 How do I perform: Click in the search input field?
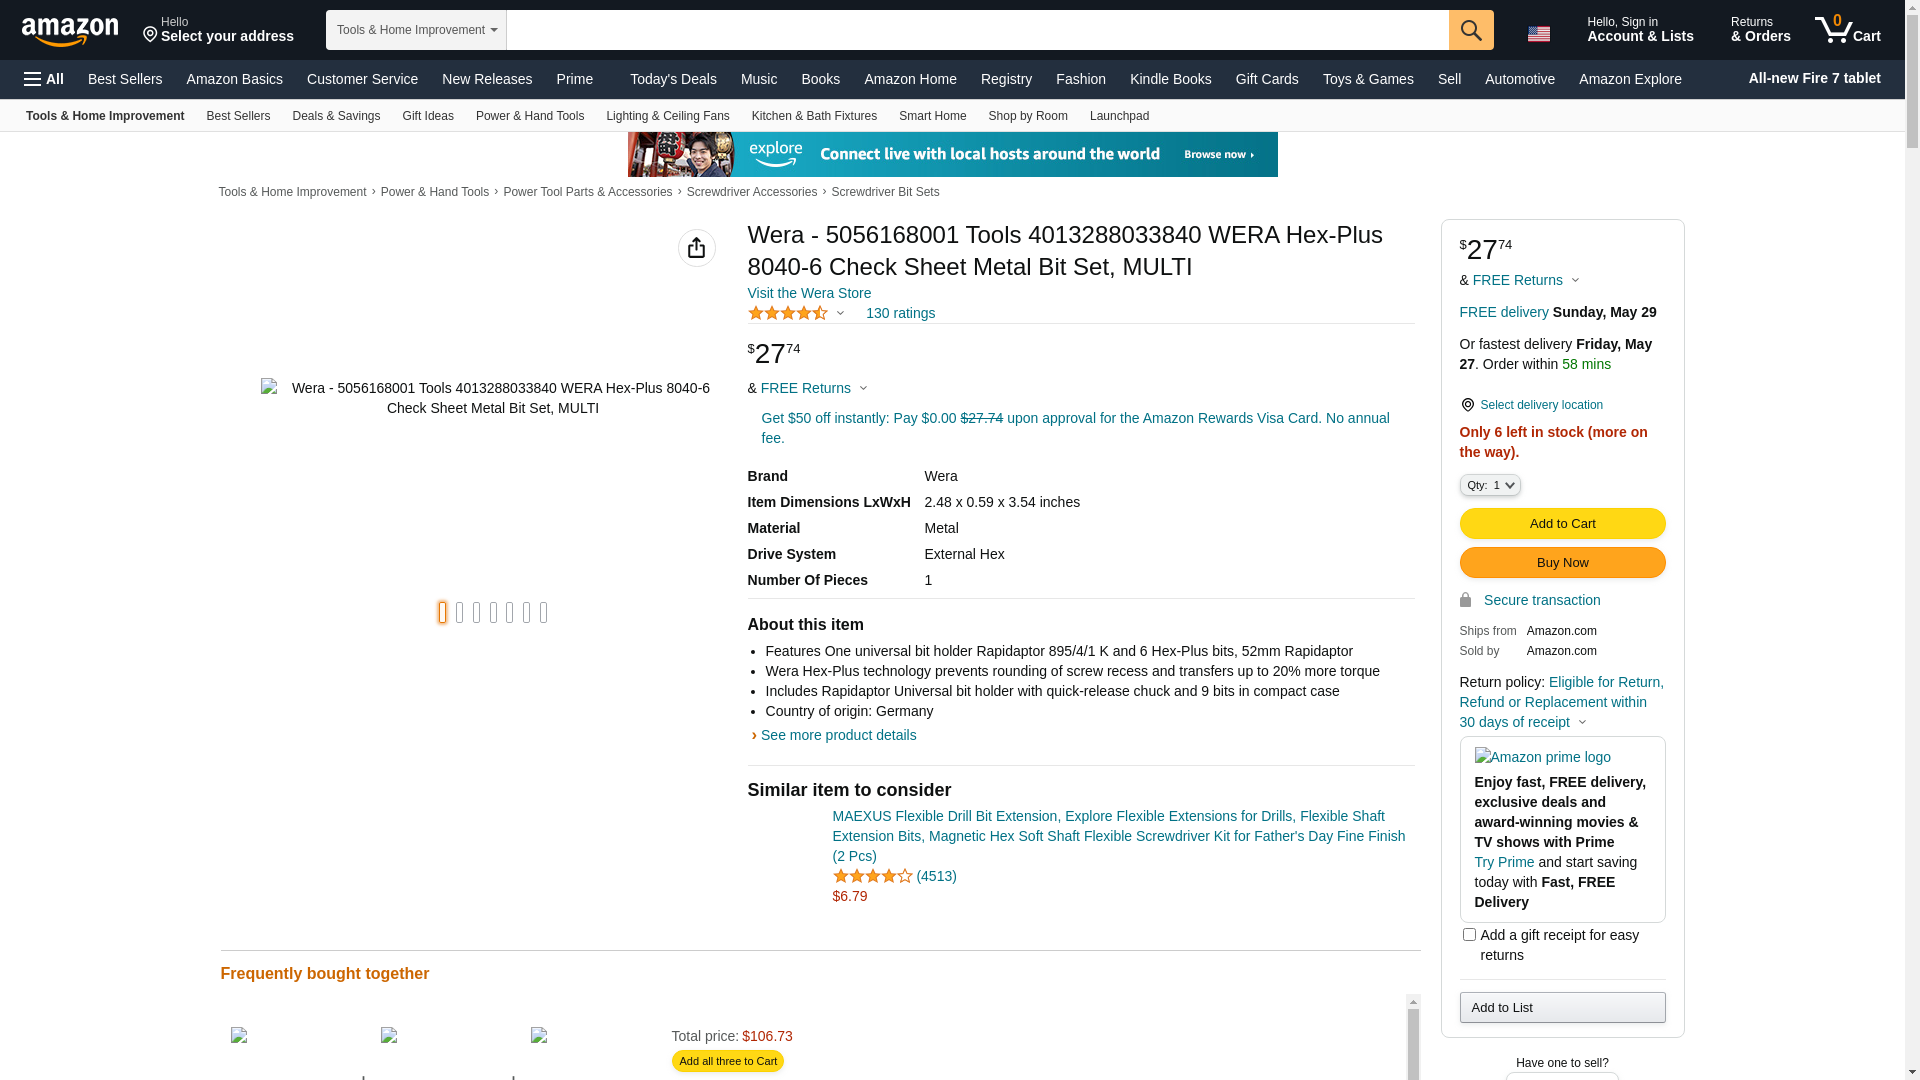click(976, 30)
